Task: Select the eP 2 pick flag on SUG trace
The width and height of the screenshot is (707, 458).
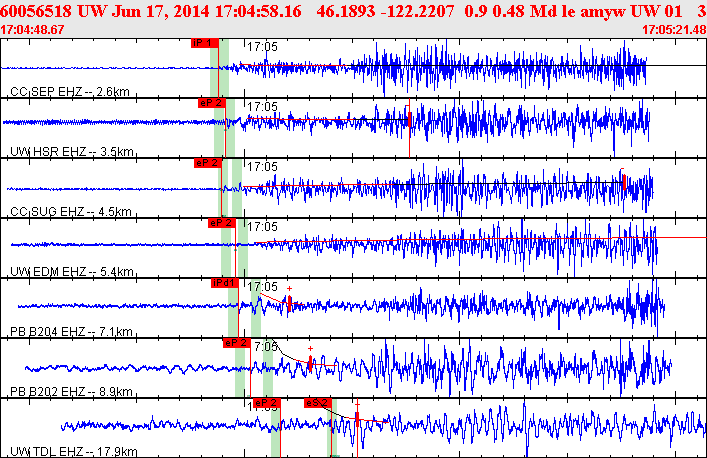Action: [x=208, y=163]
